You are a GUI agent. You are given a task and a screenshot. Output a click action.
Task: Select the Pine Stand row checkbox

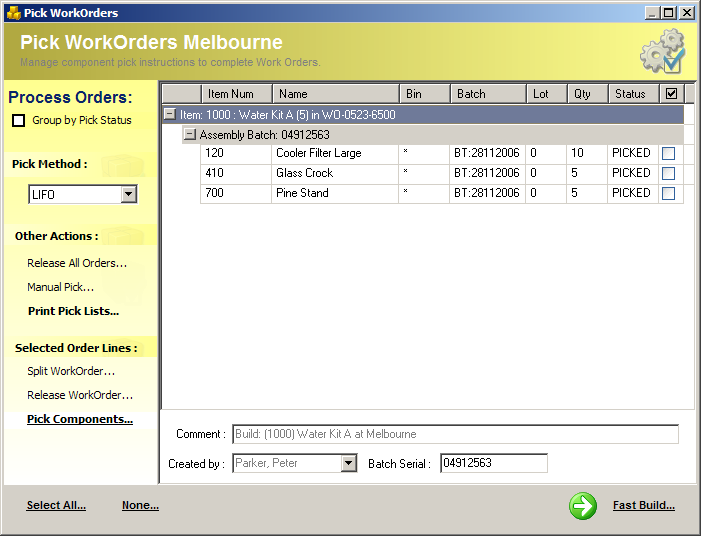668,194
